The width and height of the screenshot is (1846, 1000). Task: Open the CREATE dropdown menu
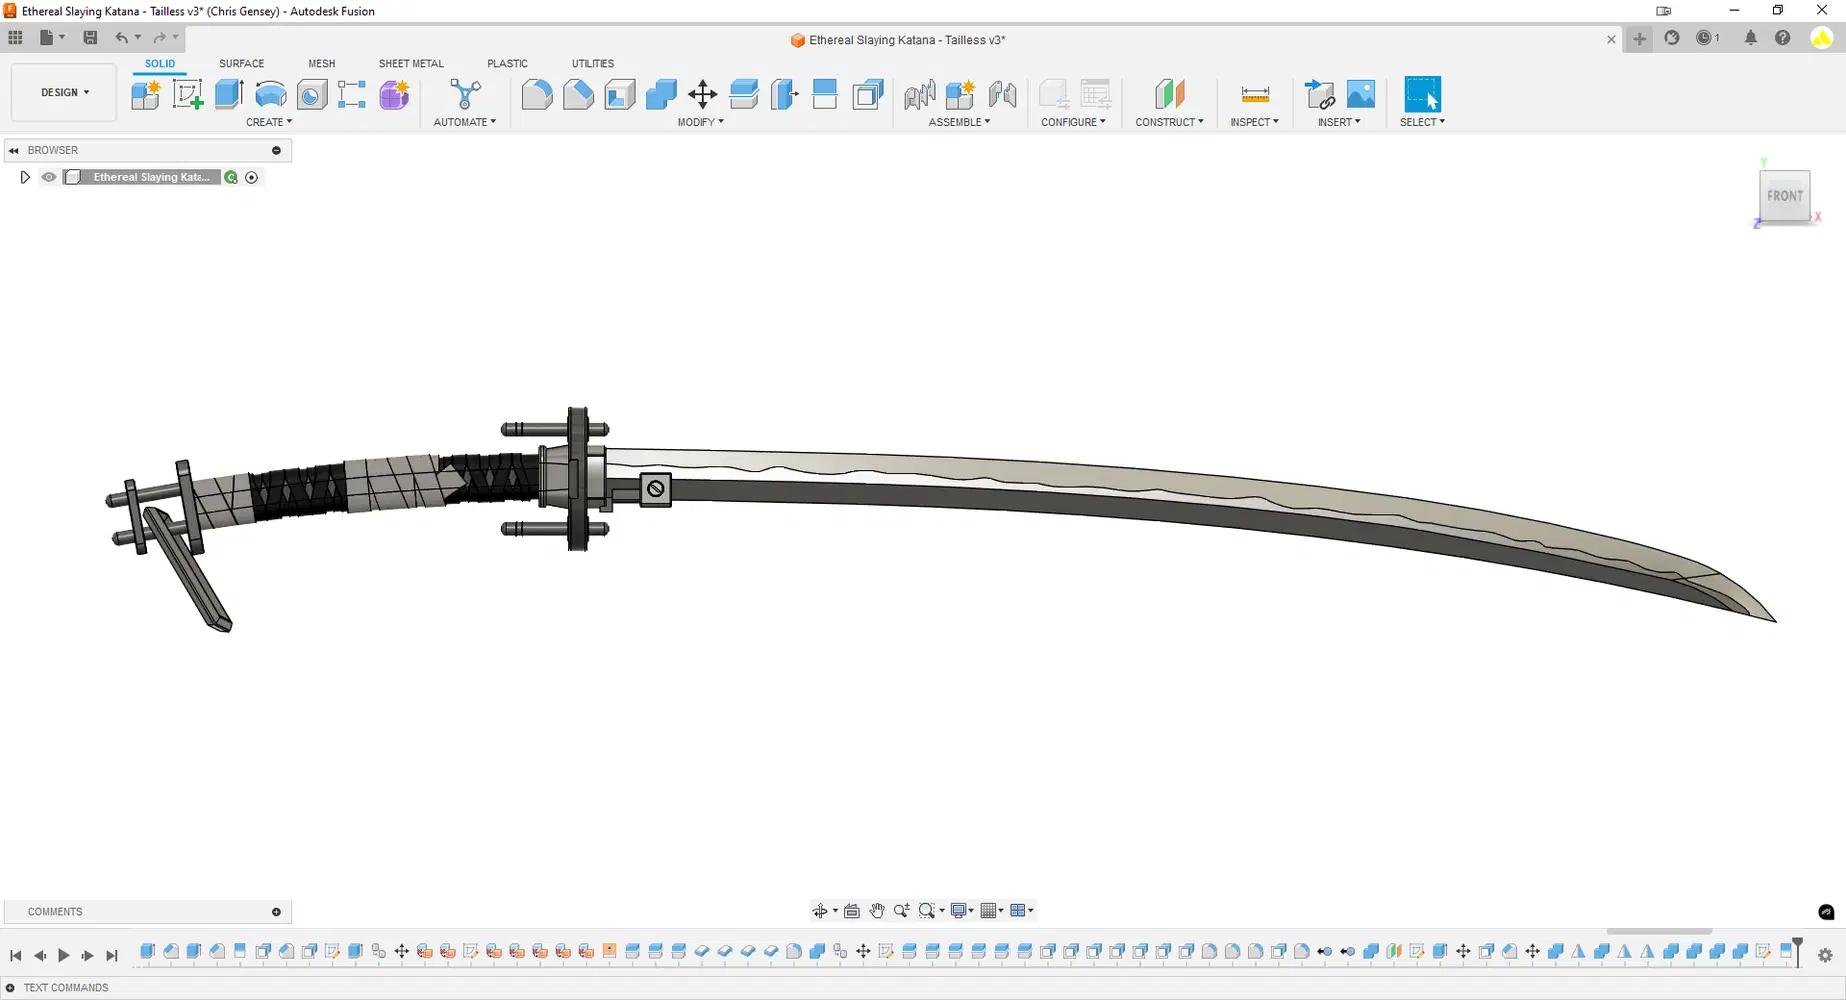(268, 121)
